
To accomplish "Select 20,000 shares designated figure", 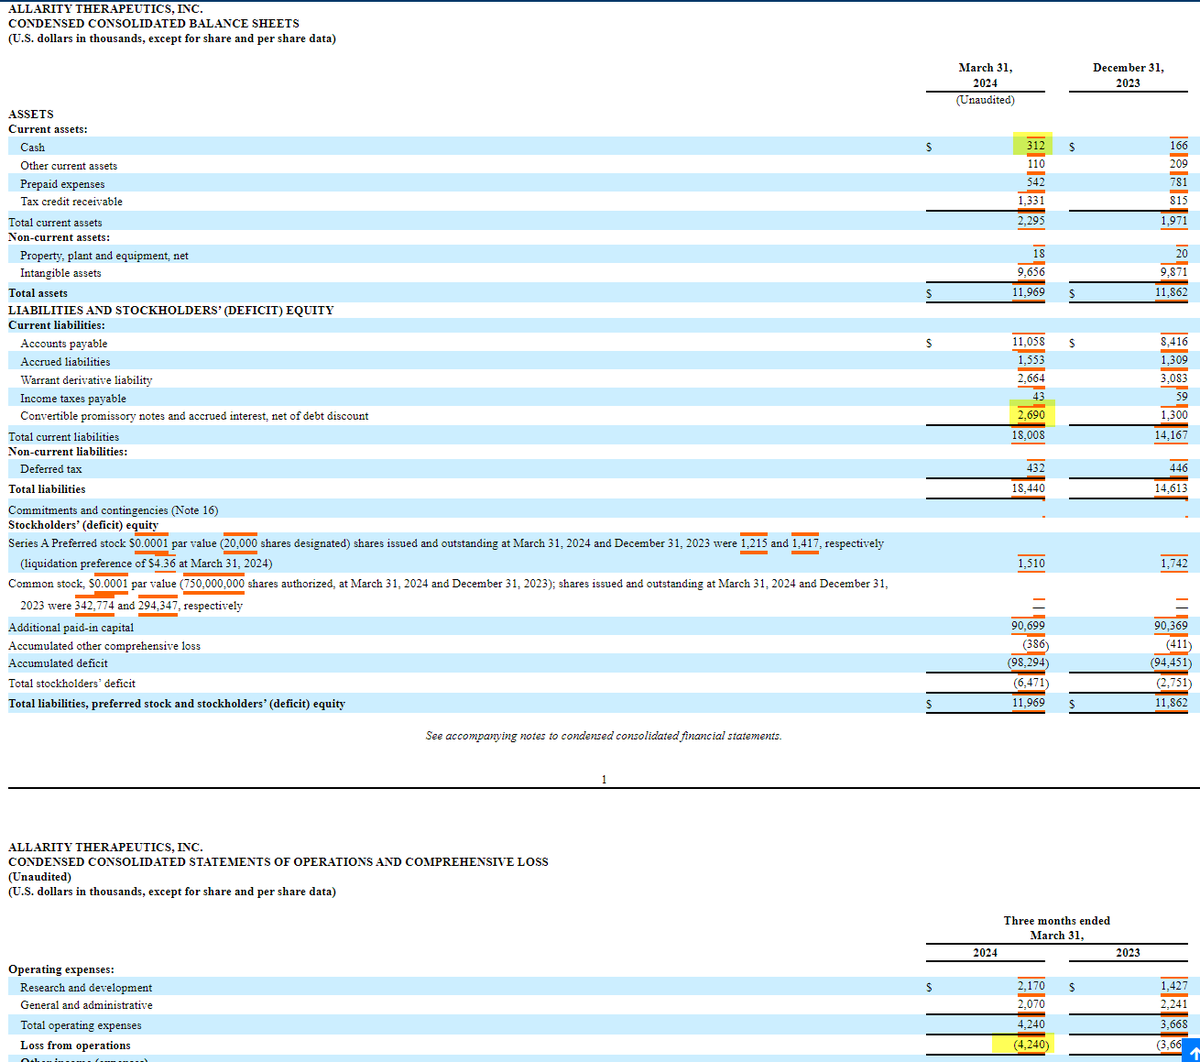I will [x=241, y=543].
